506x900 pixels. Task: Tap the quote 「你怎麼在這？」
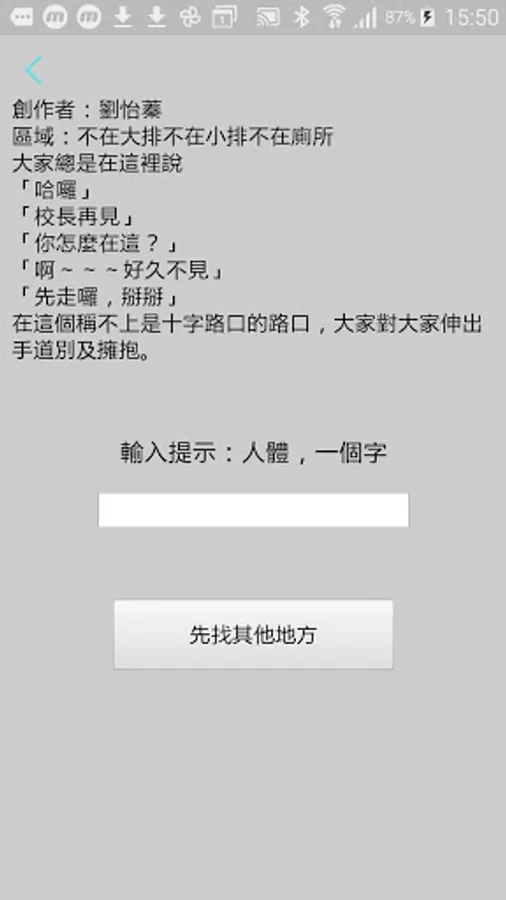click(97, 244)
